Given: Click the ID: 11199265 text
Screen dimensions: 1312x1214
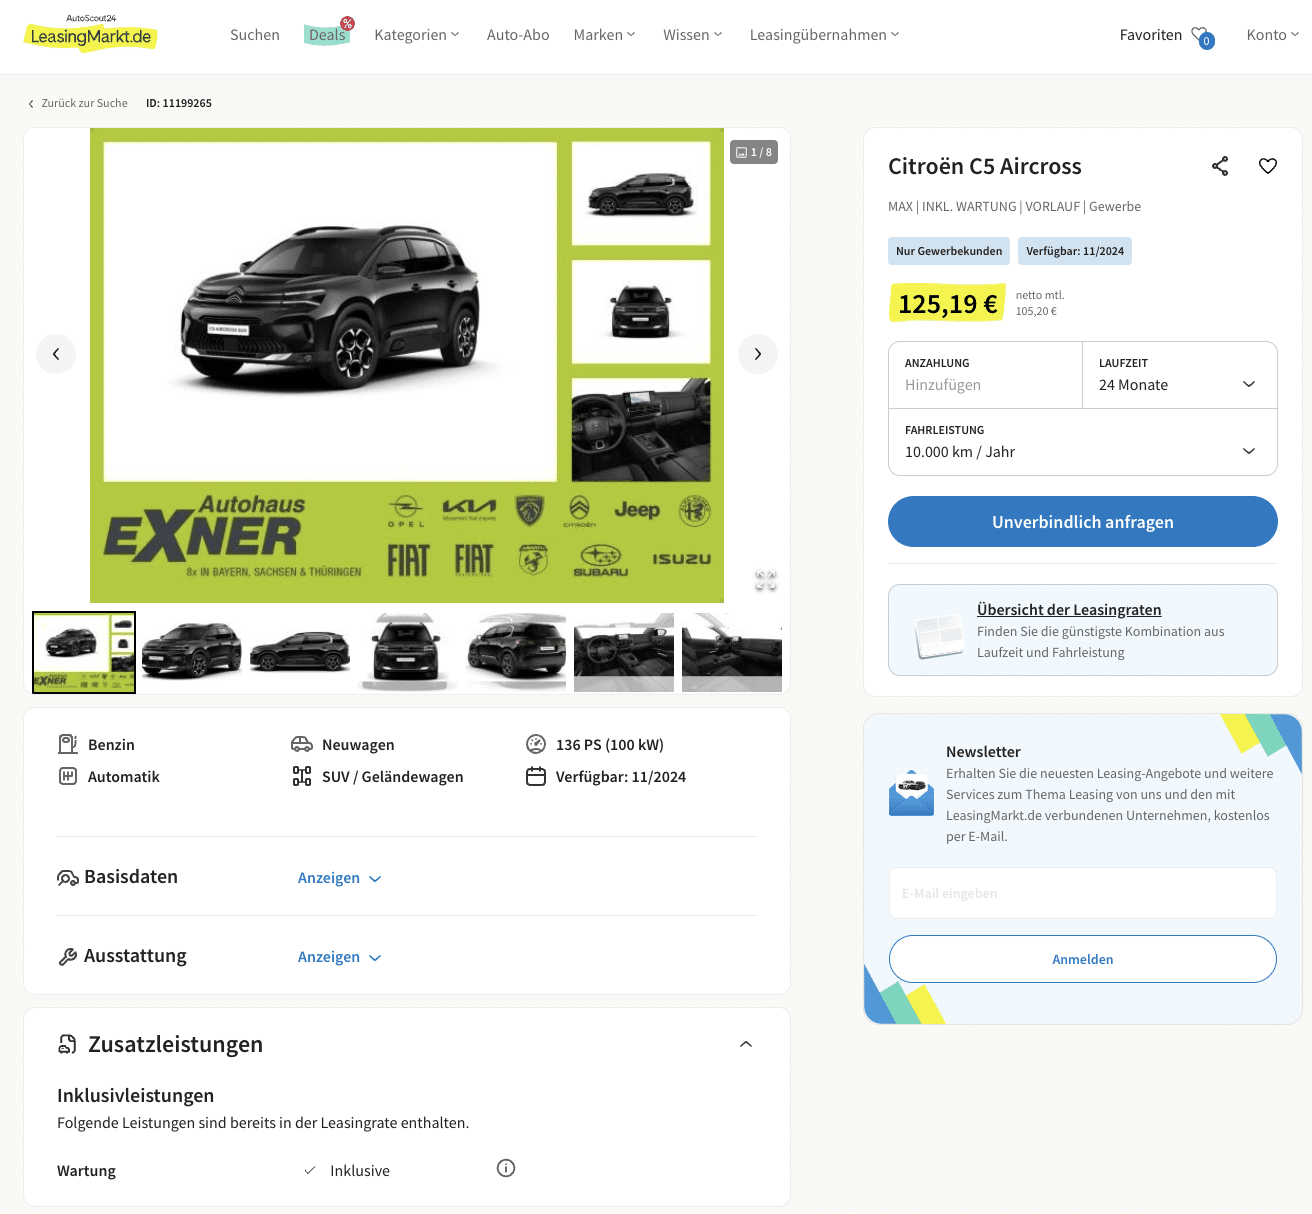Looking at the screenshot, I should [179, 103].
